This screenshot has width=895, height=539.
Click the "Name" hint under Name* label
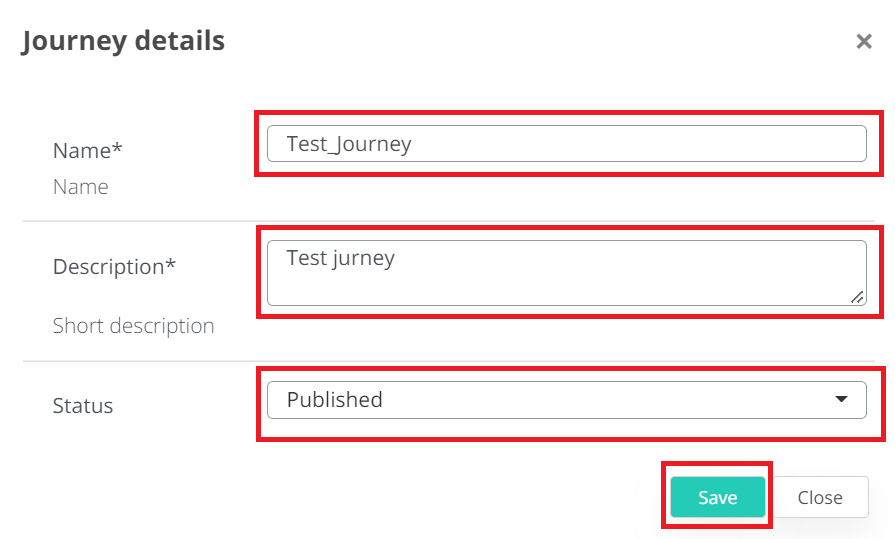click(80, 187)
